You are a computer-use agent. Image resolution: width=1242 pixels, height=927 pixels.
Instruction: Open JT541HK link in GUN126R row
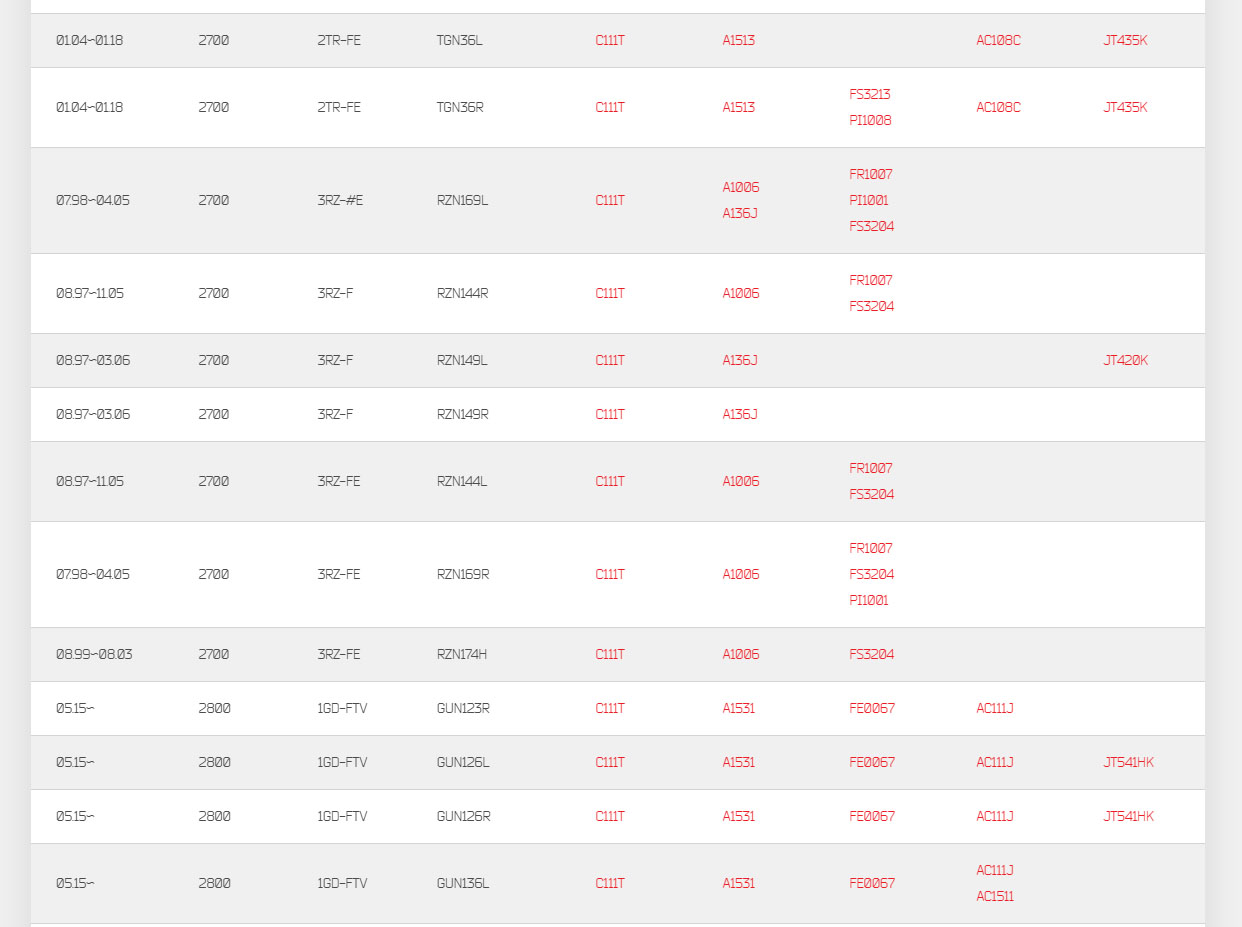point(1128,816)
